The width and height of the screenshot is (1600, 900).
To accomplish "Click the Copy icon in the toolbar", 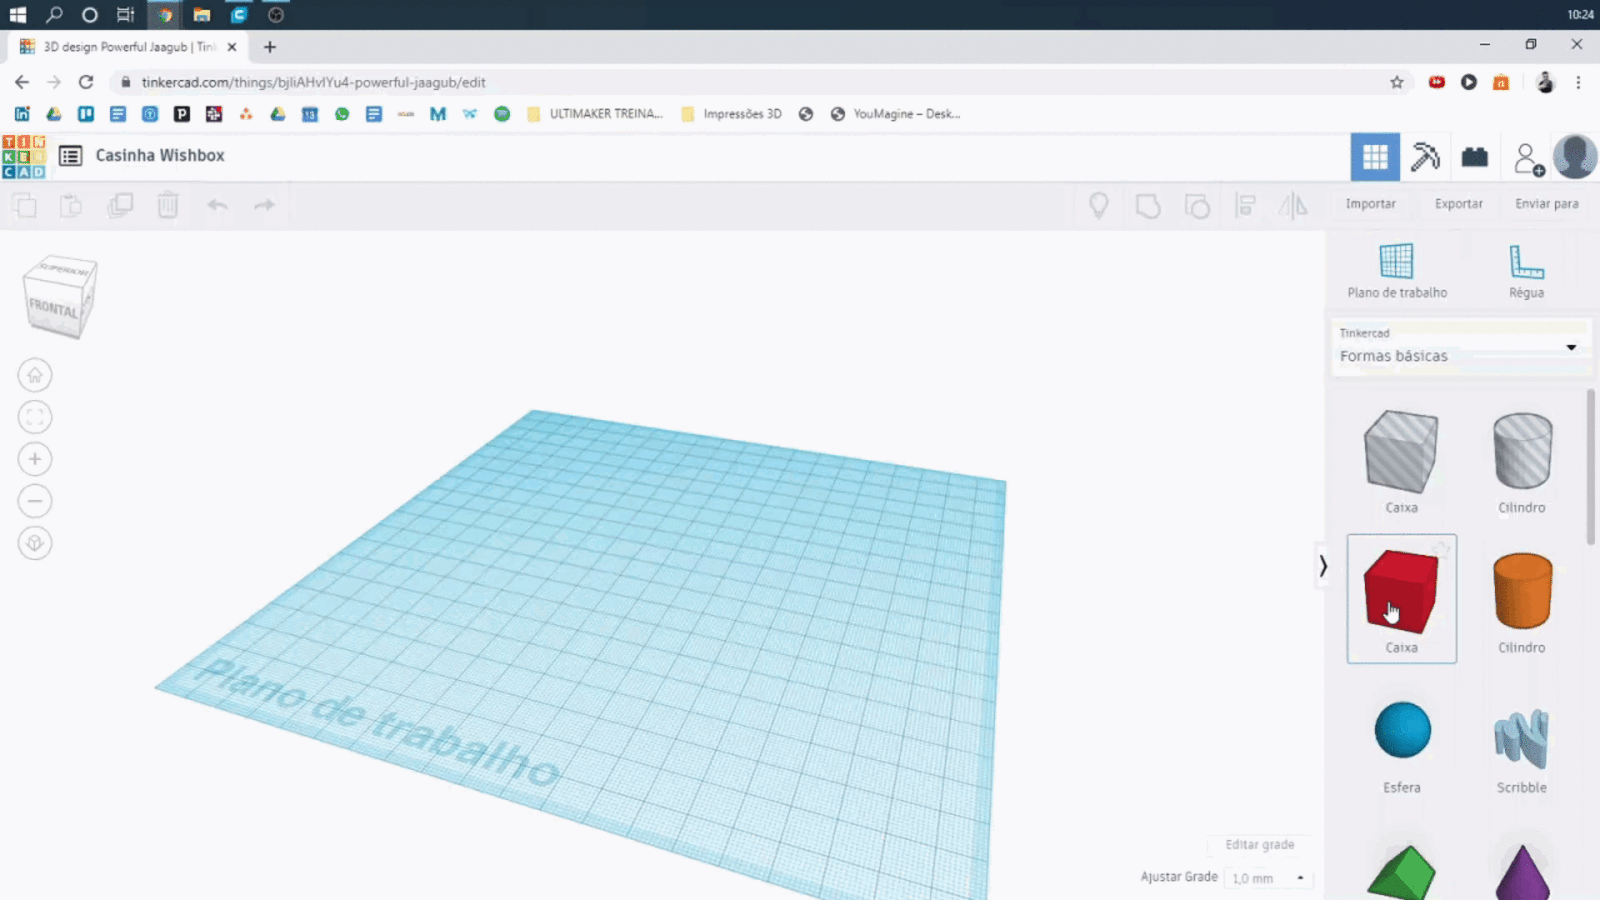I will click(x=25, y=206).
